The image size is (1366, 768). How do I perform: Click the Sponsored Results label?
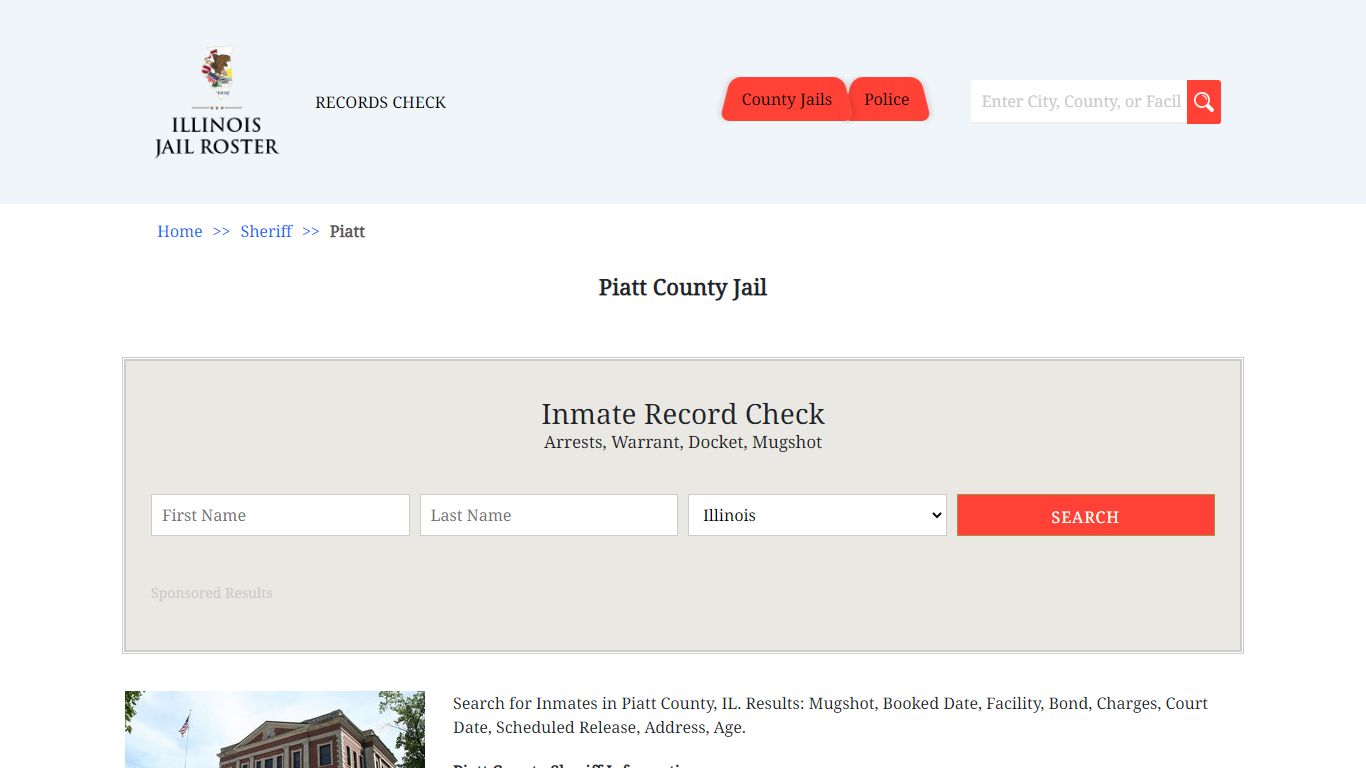click(x=212, y=593)
